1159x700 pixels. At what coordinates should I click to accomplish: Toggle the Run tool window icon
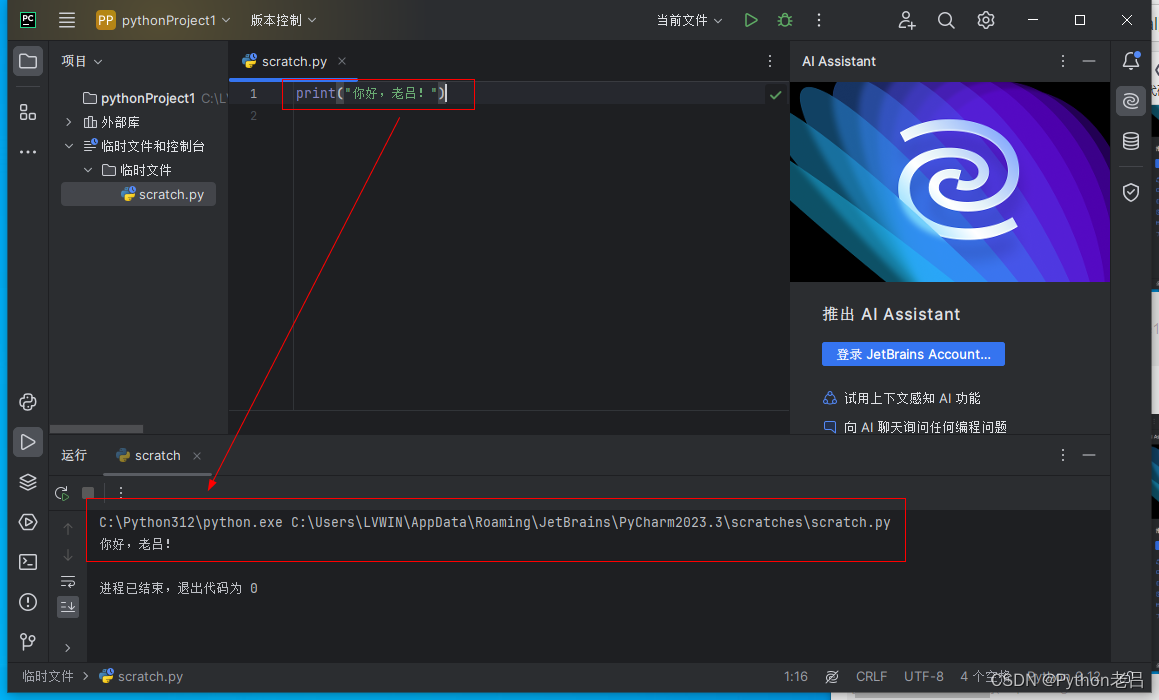(x=28, y=442)
